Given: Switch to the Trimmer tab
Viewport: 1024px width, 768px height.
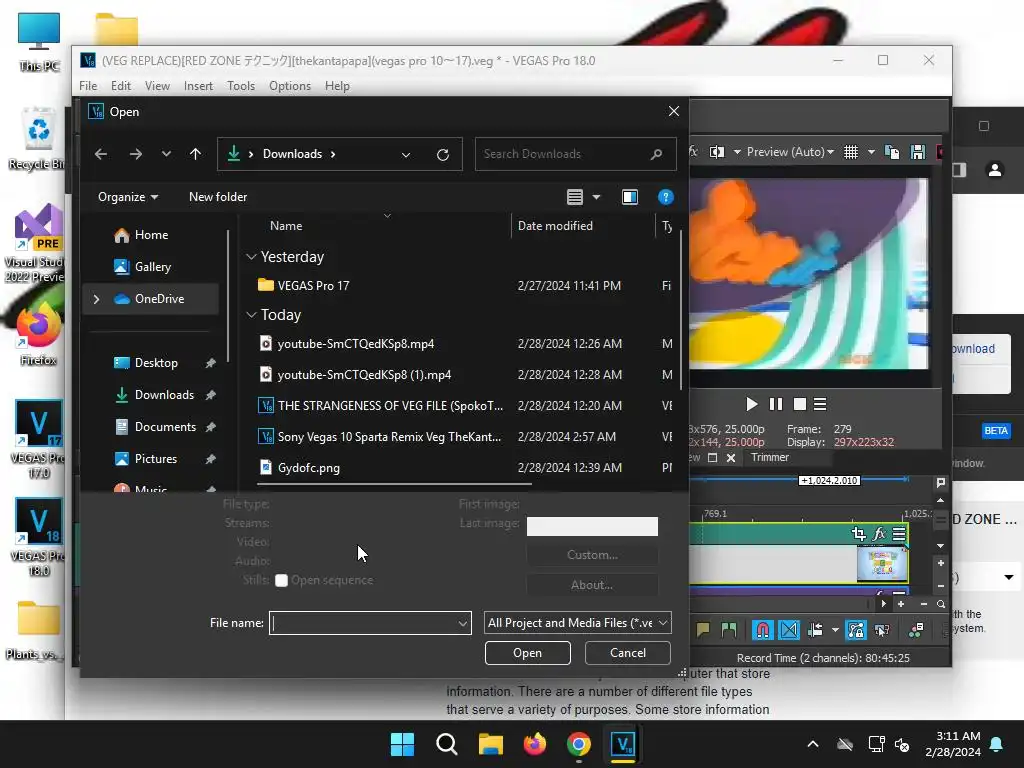Looking at the screenshot, I should coord(770,458).
